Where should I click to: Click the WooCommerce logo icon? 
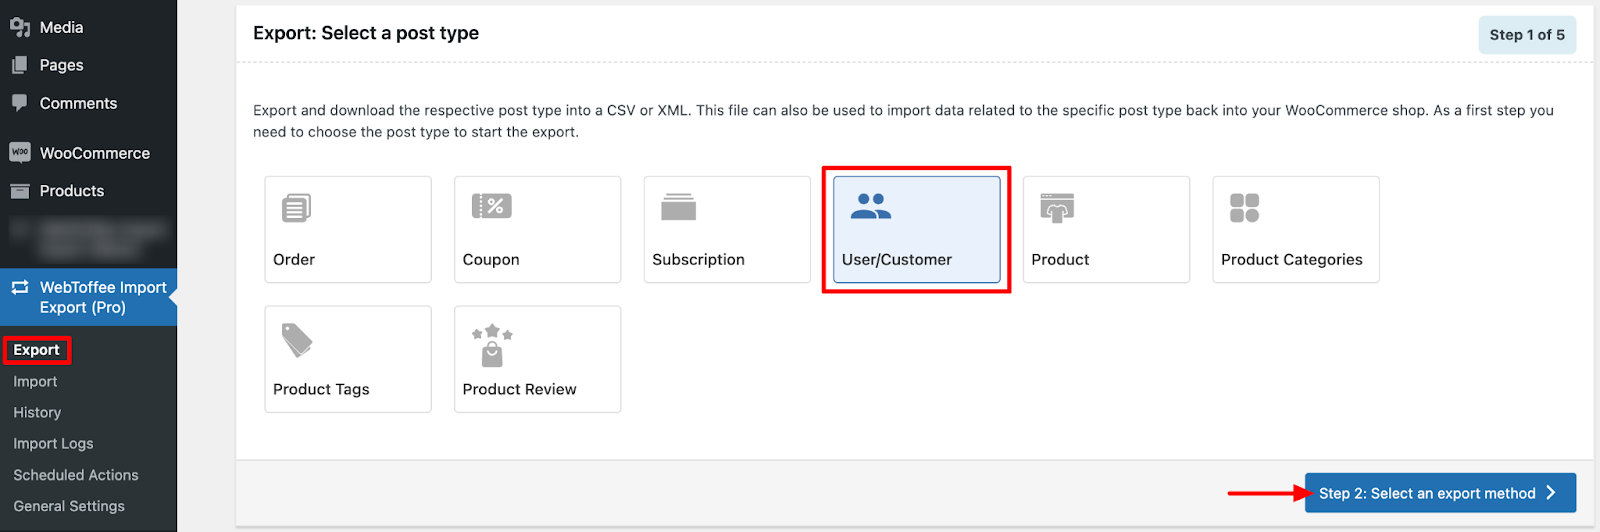pyautogui.click(x=20, y=152)
